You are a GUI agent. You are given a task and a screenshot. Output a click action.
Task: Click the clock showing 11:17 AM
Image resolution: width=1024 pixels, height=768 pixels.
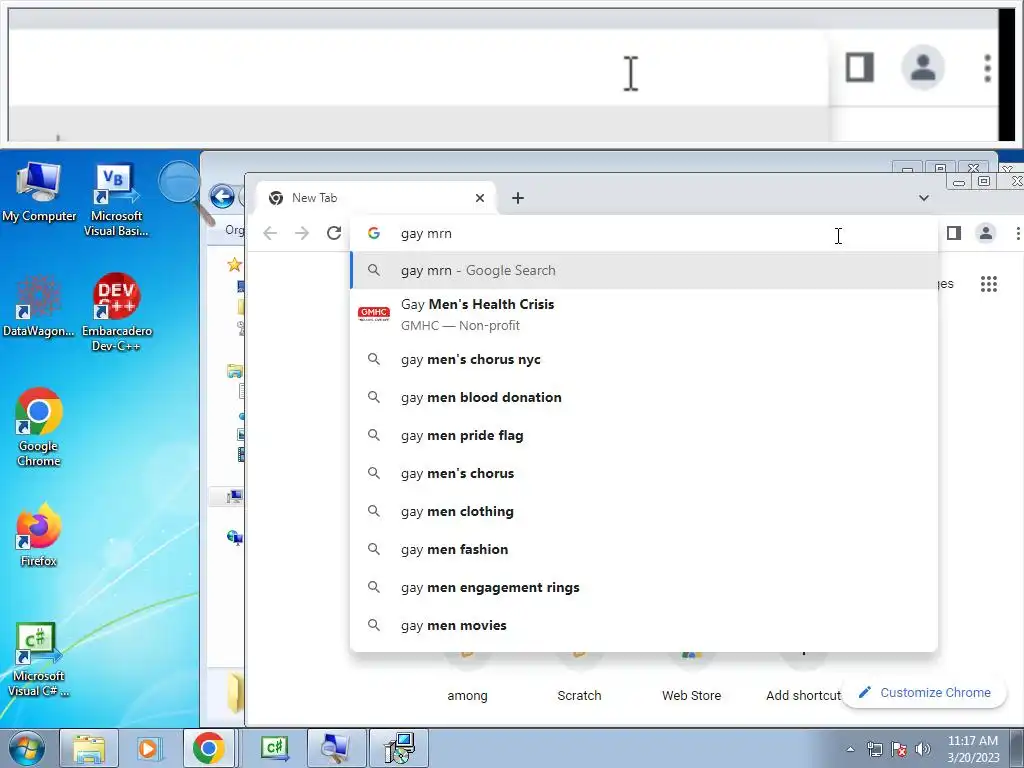coord(973,748)
